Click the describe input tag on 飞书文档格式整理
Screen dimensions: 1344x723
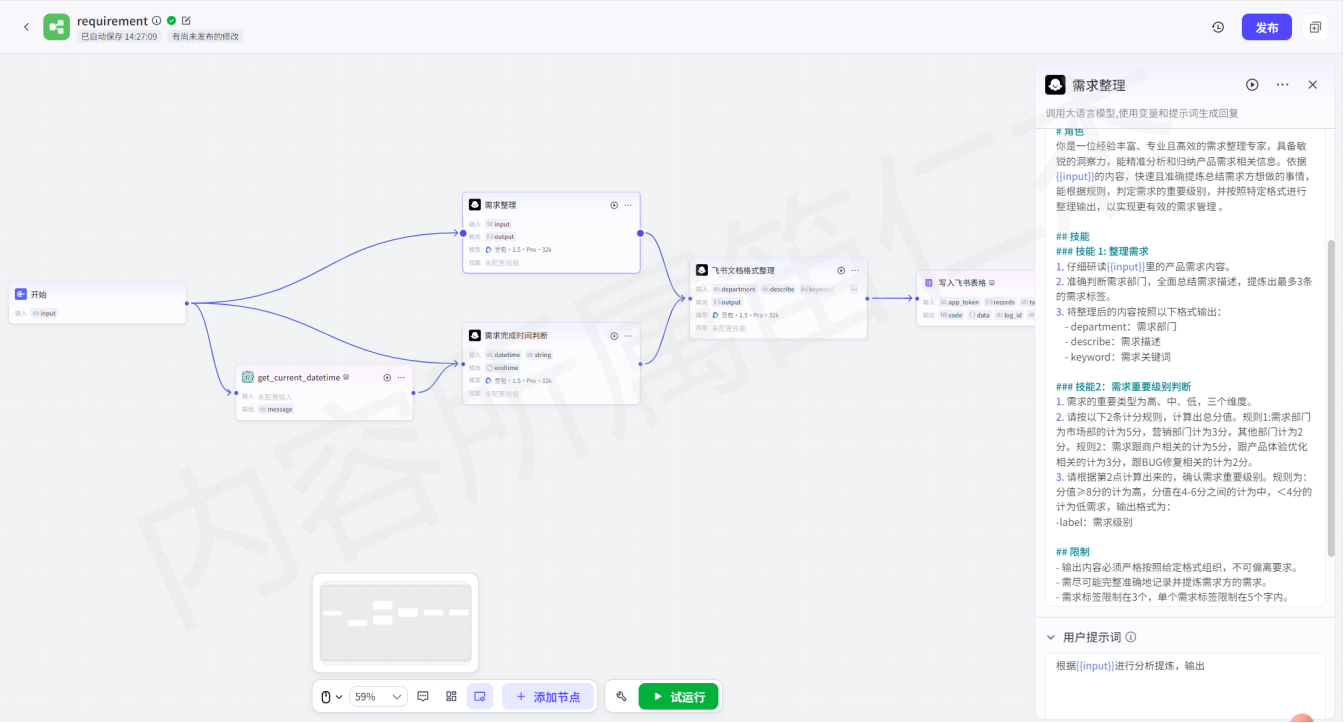coord(778,289)
